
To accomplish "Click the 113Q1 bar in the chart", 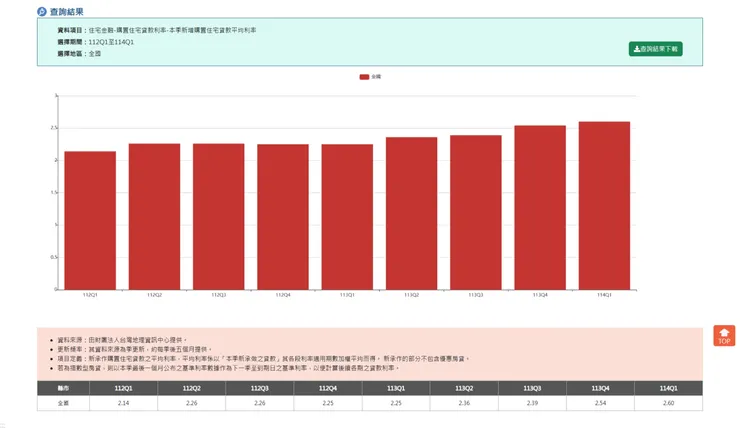I will [347, 217].
